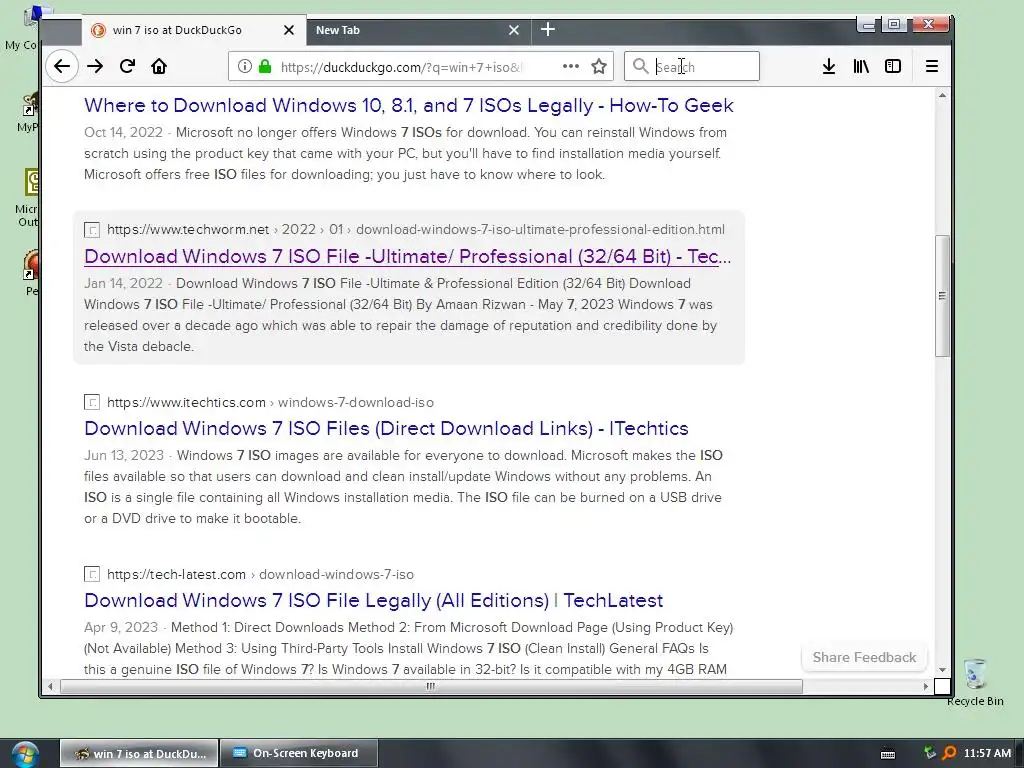Click the vertical scrollbar thumb
Screen dimensions: 1024x768
point(942,296)
